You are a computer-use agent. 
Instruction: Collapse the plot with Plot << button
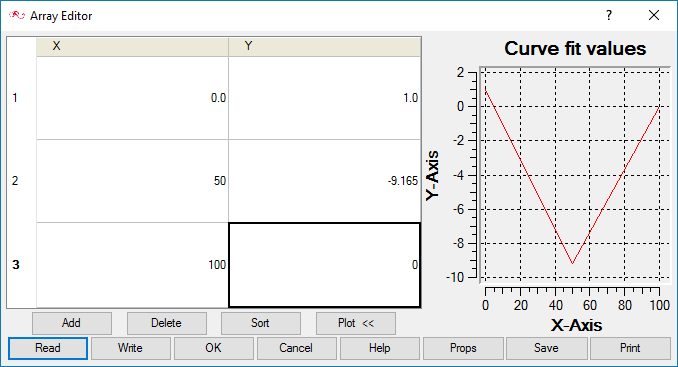pos(356,323)
